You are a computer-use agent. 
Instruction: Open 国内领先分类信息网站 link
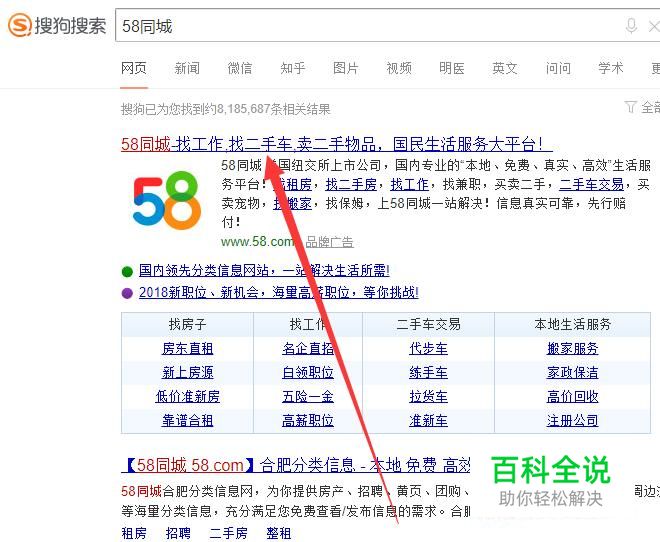point(264,270)
